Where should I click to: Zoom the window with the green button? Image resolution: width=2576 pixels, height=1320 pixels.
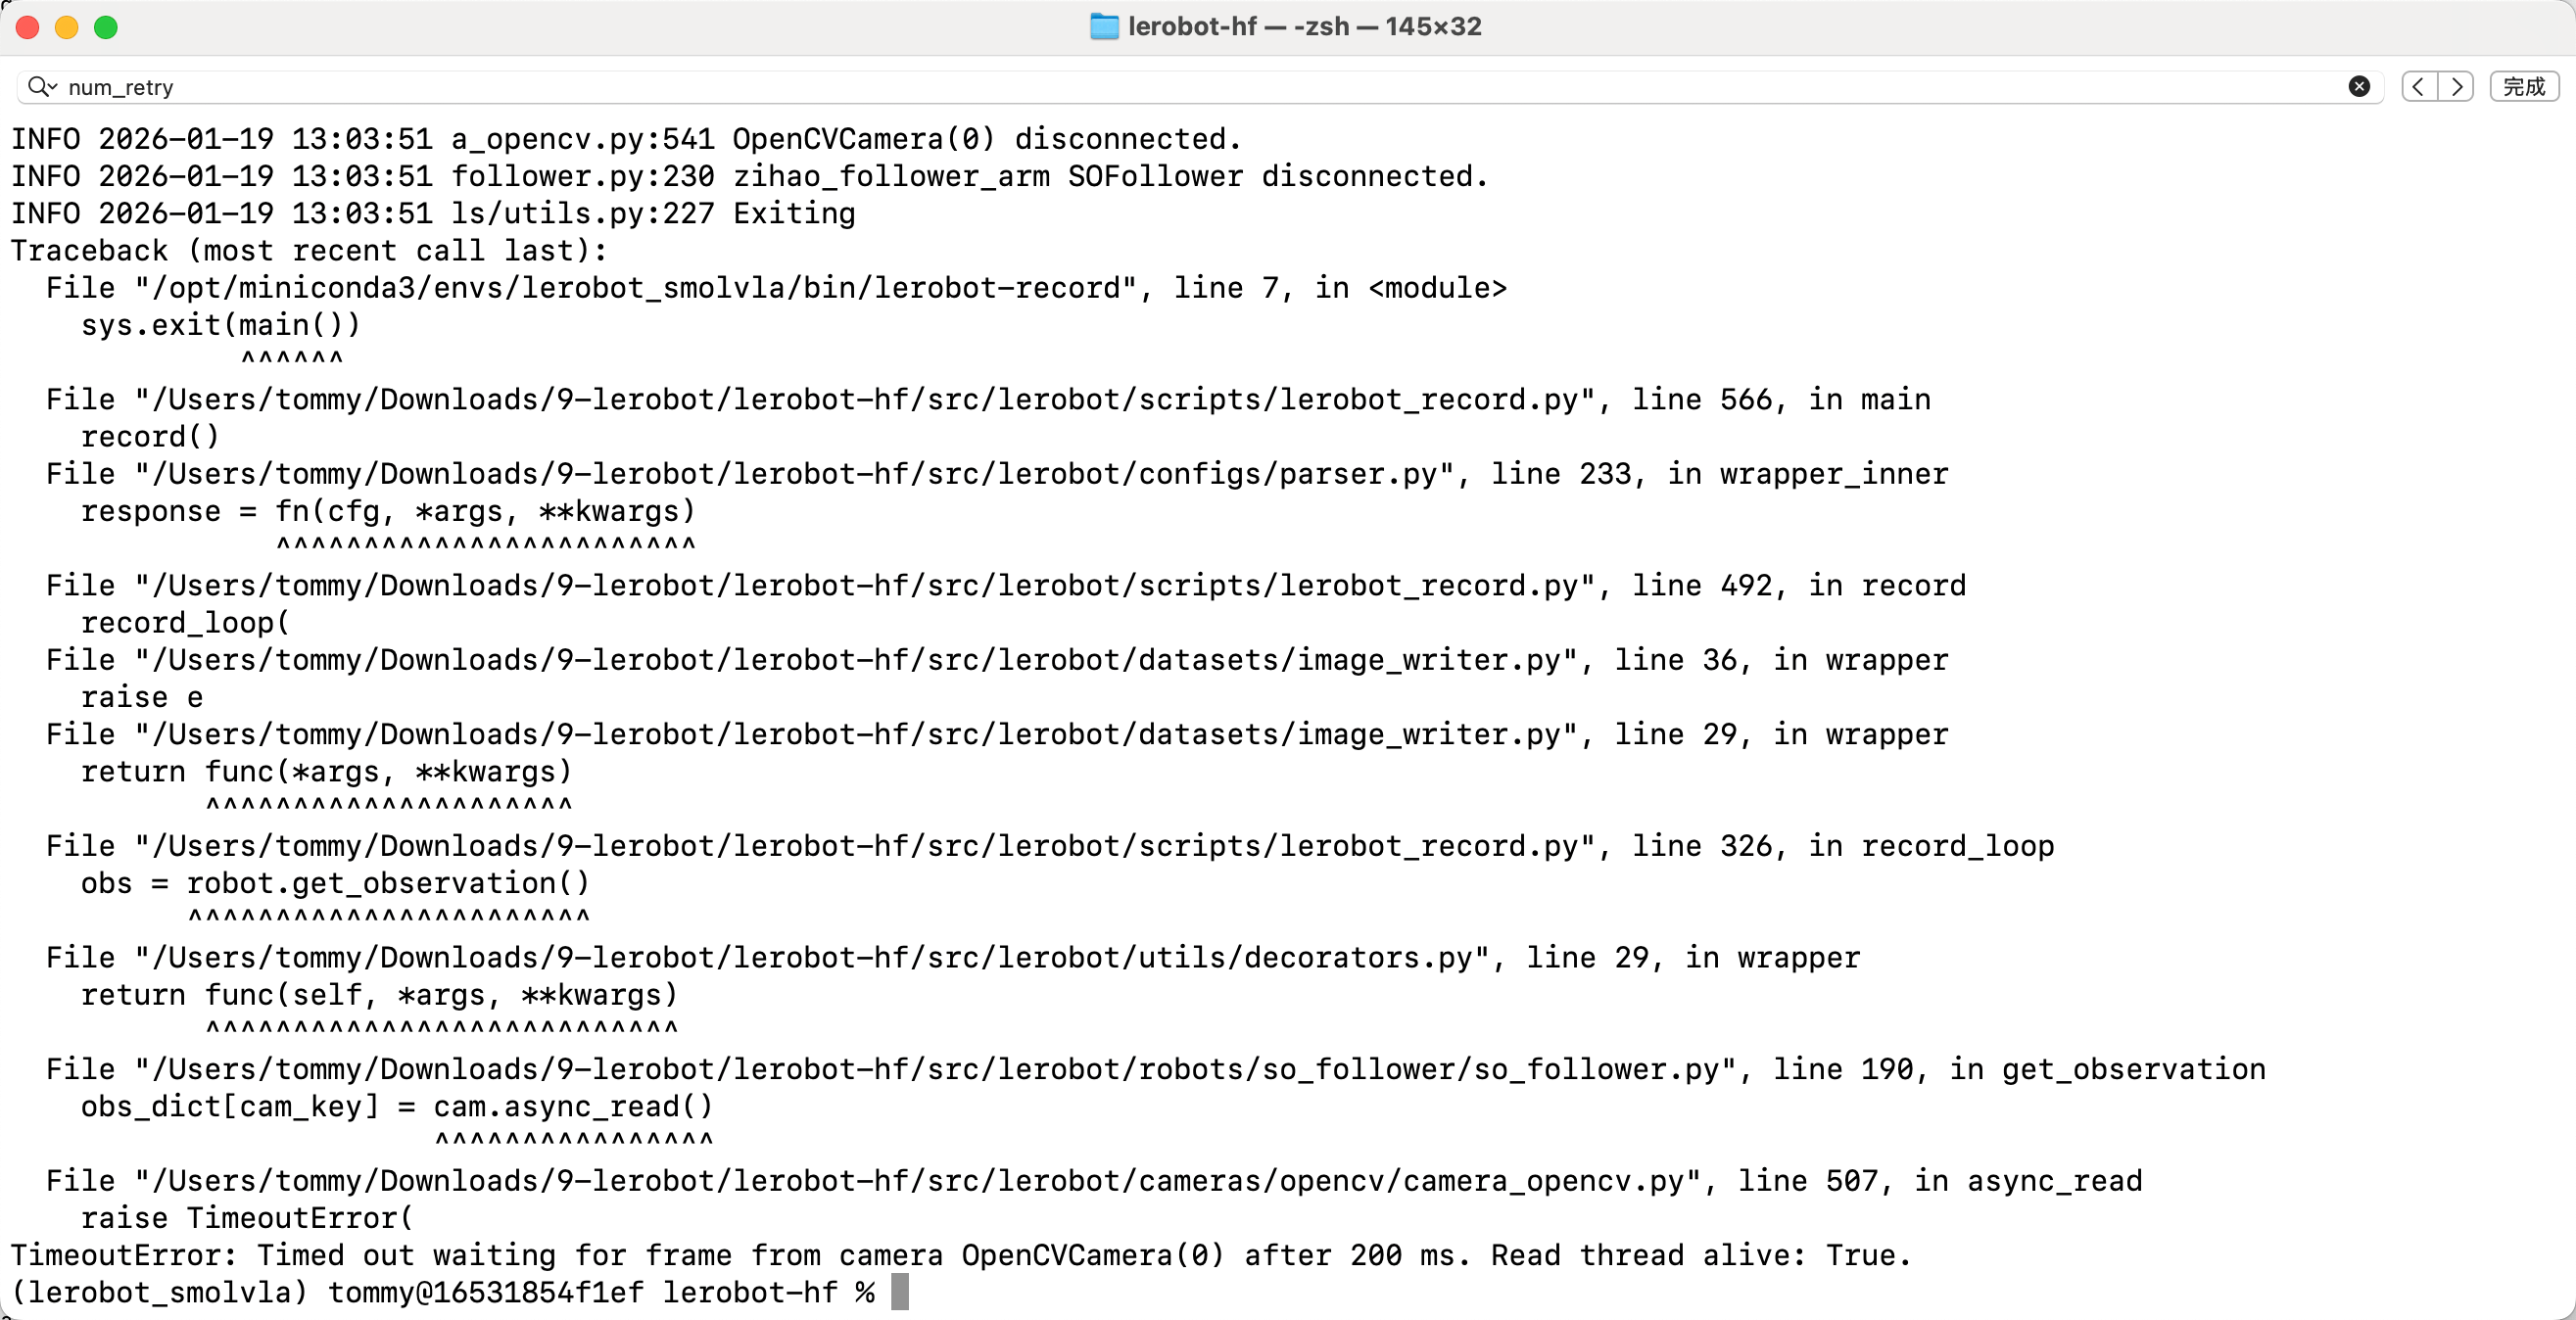(x=106, y=27)
